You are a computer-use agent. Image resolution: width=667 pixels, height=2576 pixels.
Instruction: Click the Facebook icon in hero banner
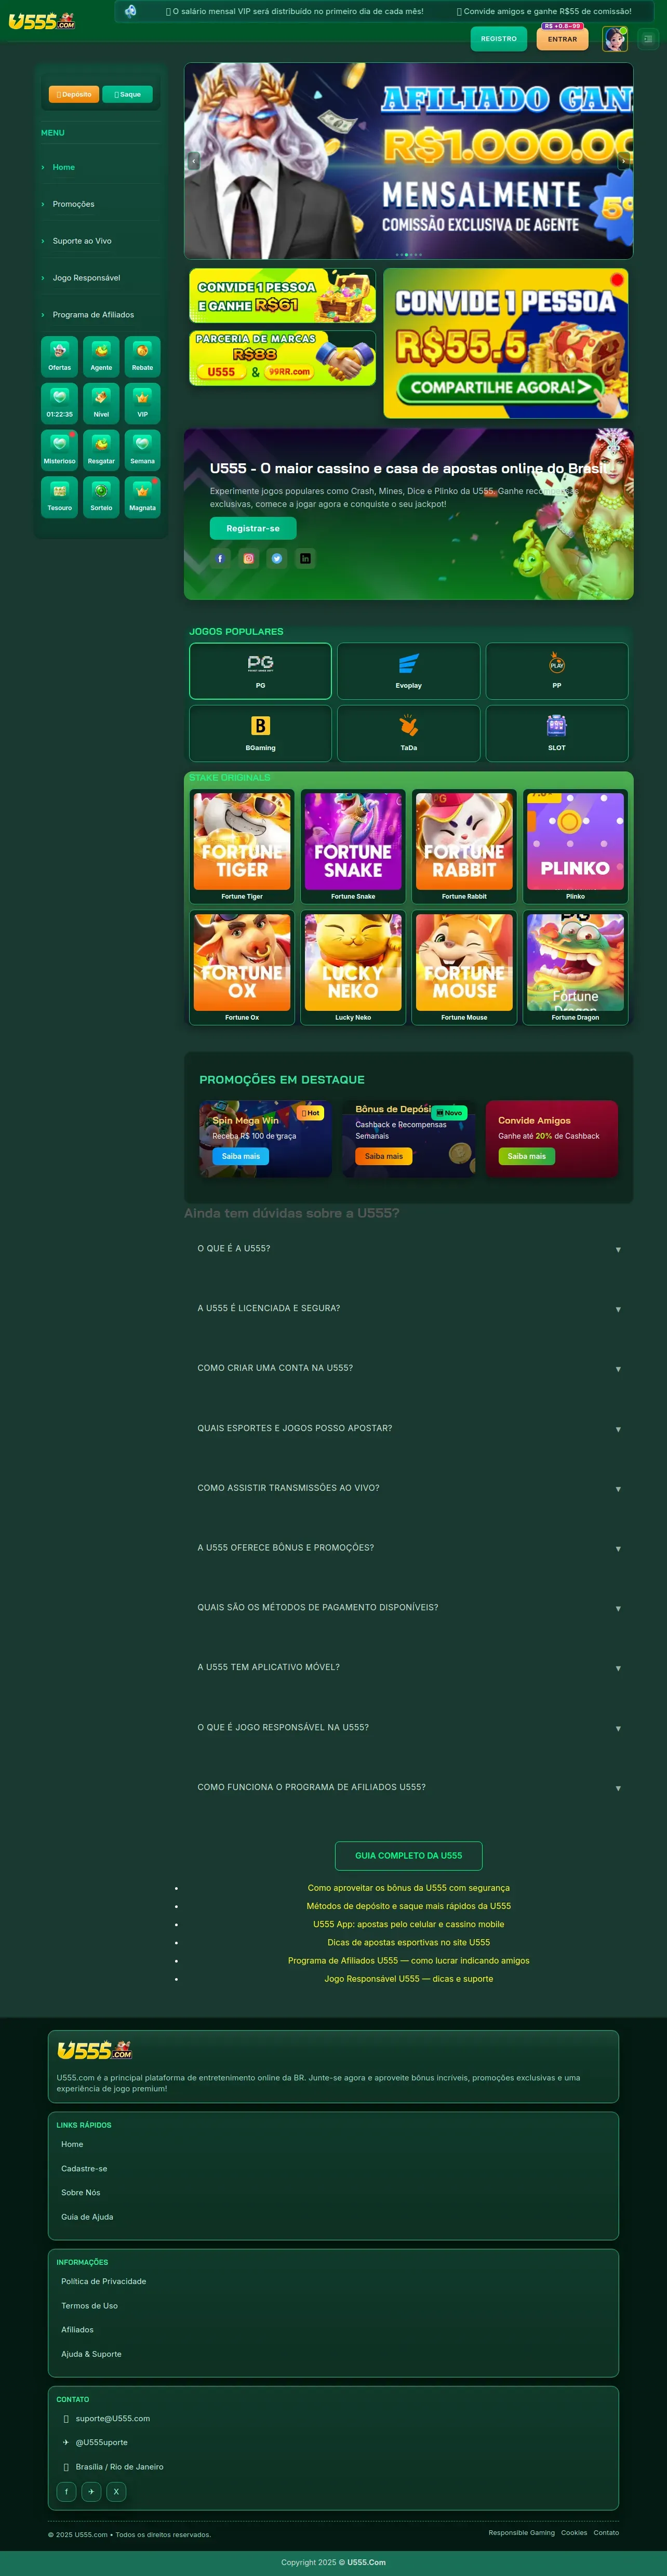pyautogui.click(x=220, y=558)
